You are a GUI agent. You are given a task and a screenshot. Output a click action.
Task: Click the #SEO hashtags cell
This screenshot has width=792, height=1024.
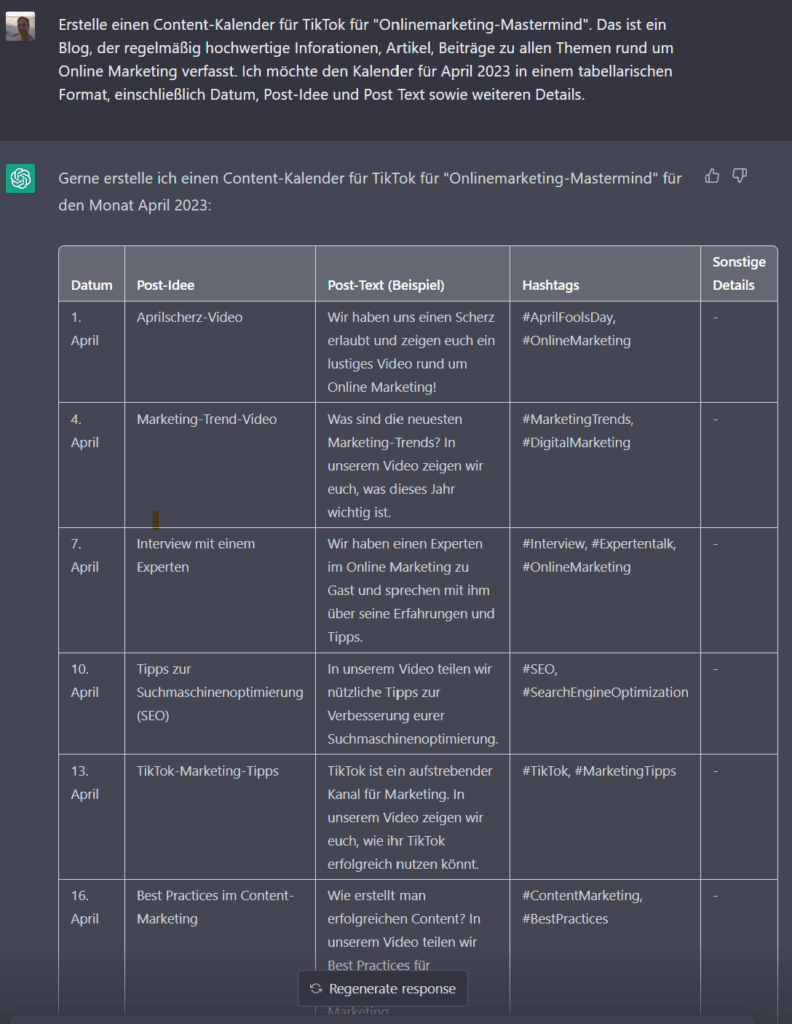click(x=604, y=680)
